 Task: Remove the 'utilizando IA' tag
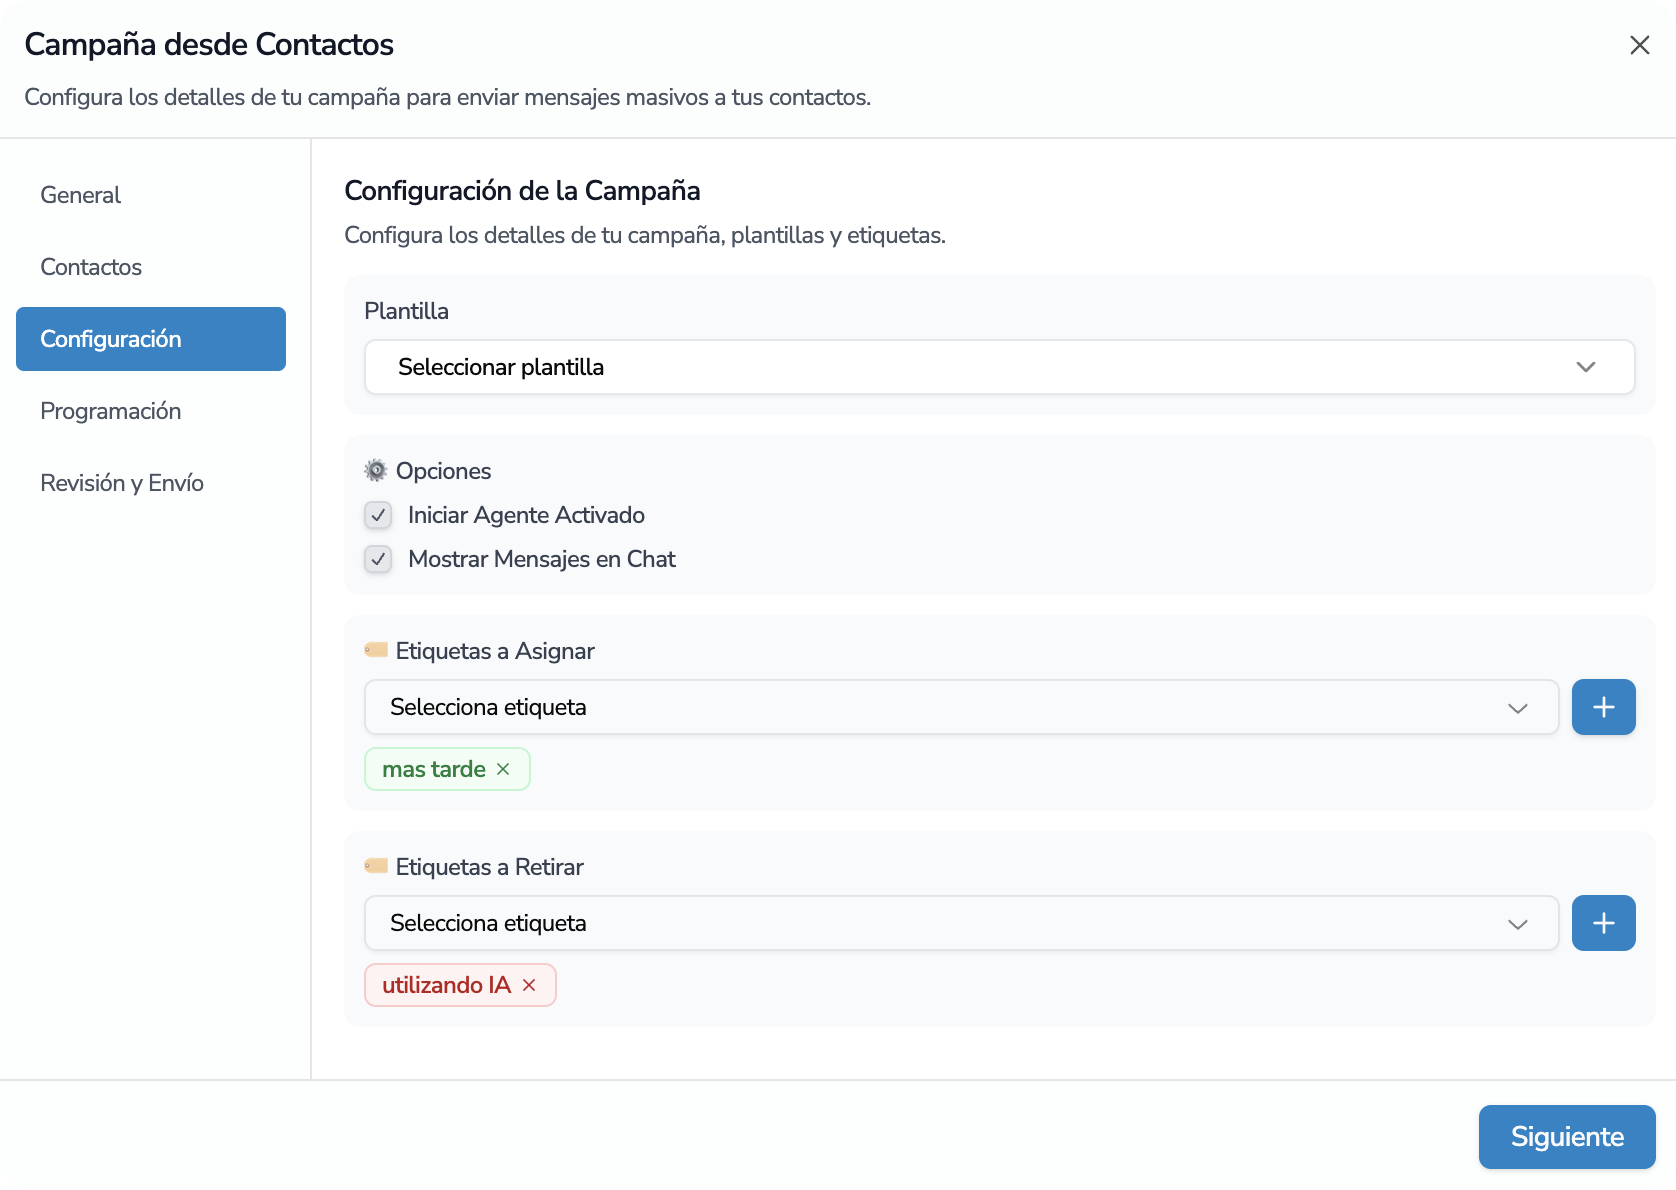click(529, 985)
